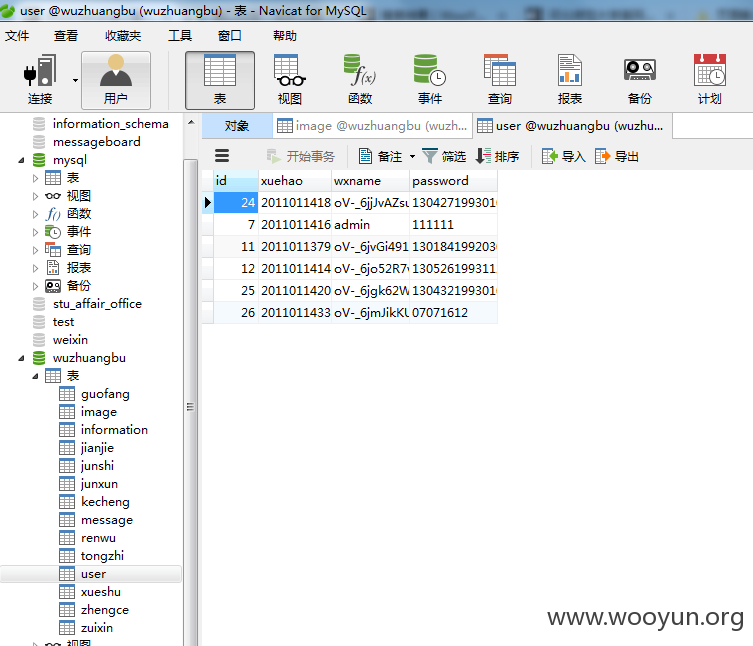753x646 pixels.
Task: Collapse the 表 node under wuzhuangbu
Action: coord(35,376)
